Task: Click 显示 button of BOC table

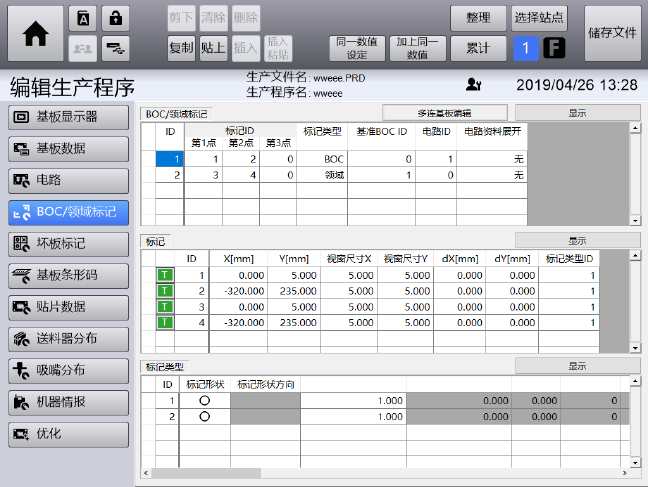Action: (578, 113)
